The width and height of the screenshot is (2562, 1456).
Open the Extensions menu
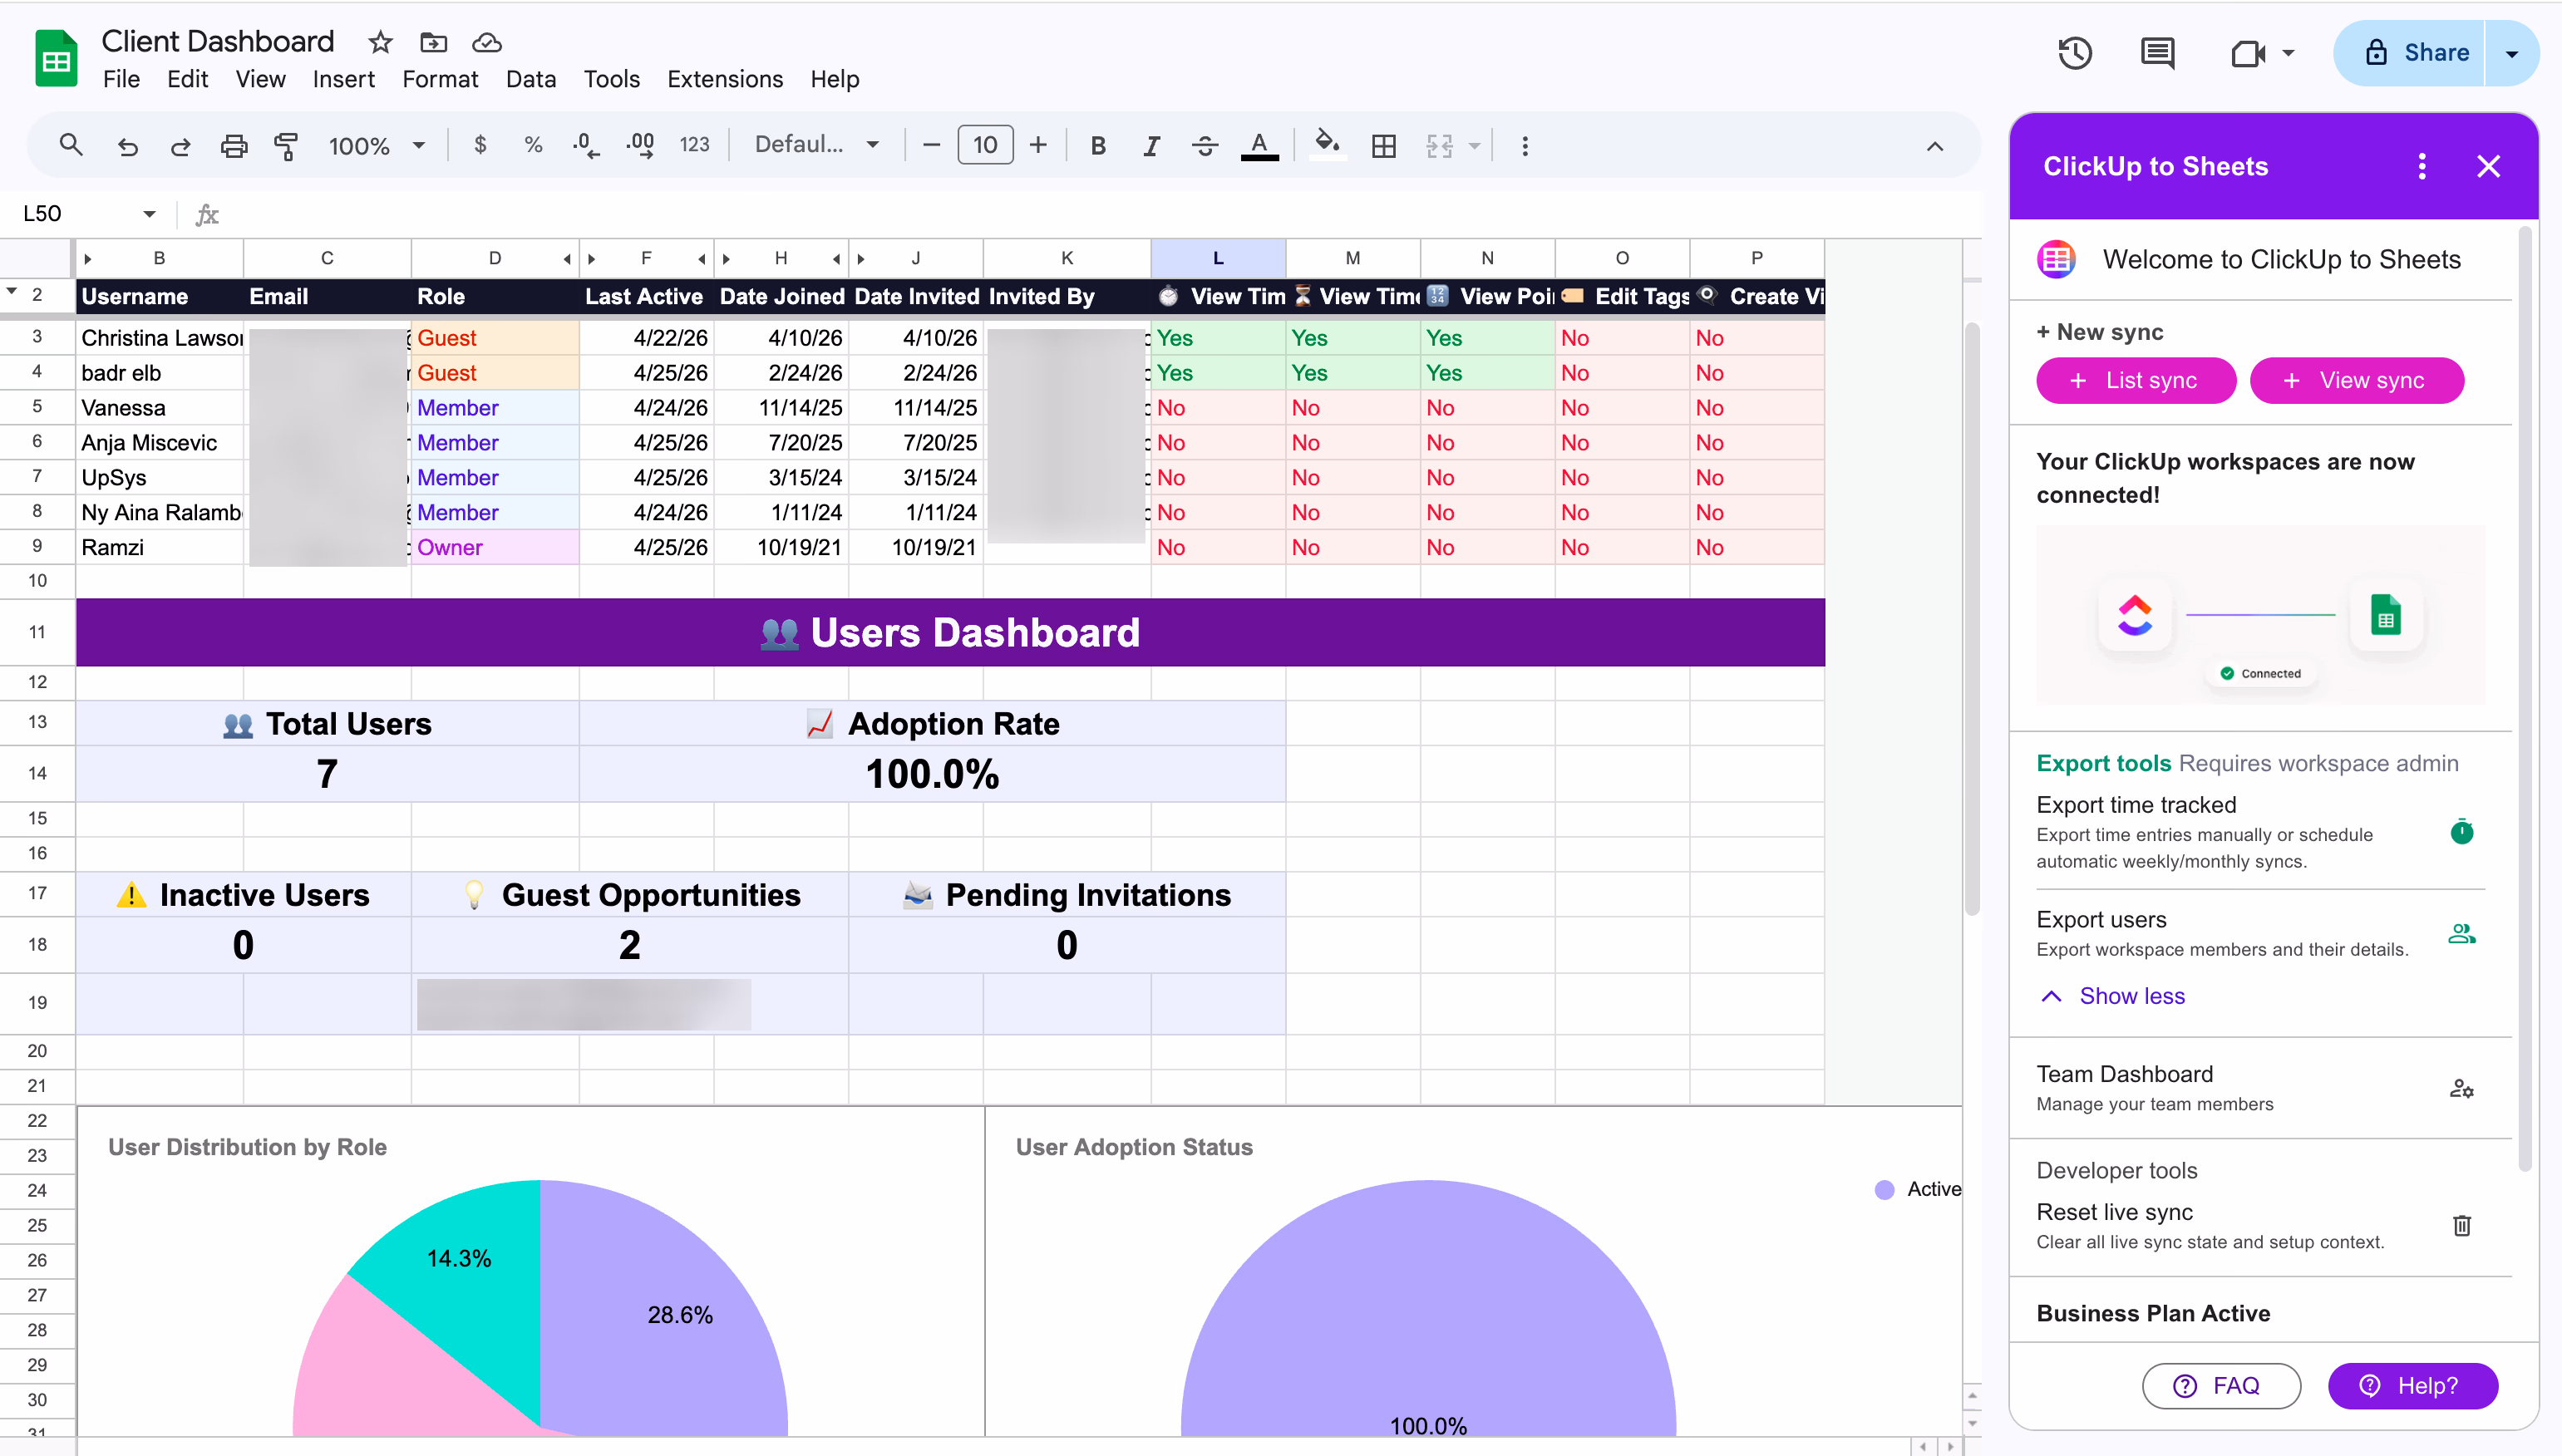(725, 79)
